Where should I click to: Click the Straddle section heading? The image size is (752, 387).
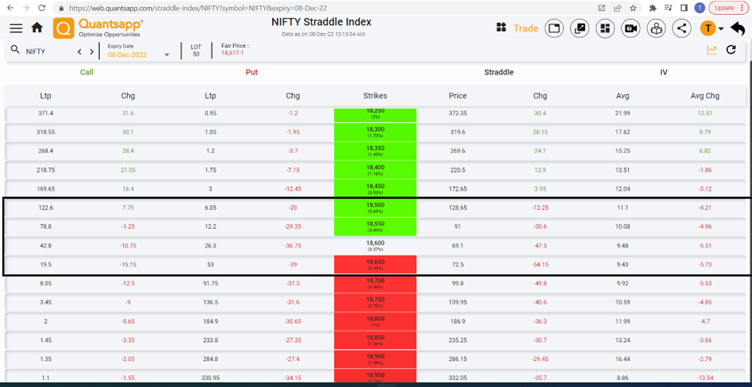(499, 72)
